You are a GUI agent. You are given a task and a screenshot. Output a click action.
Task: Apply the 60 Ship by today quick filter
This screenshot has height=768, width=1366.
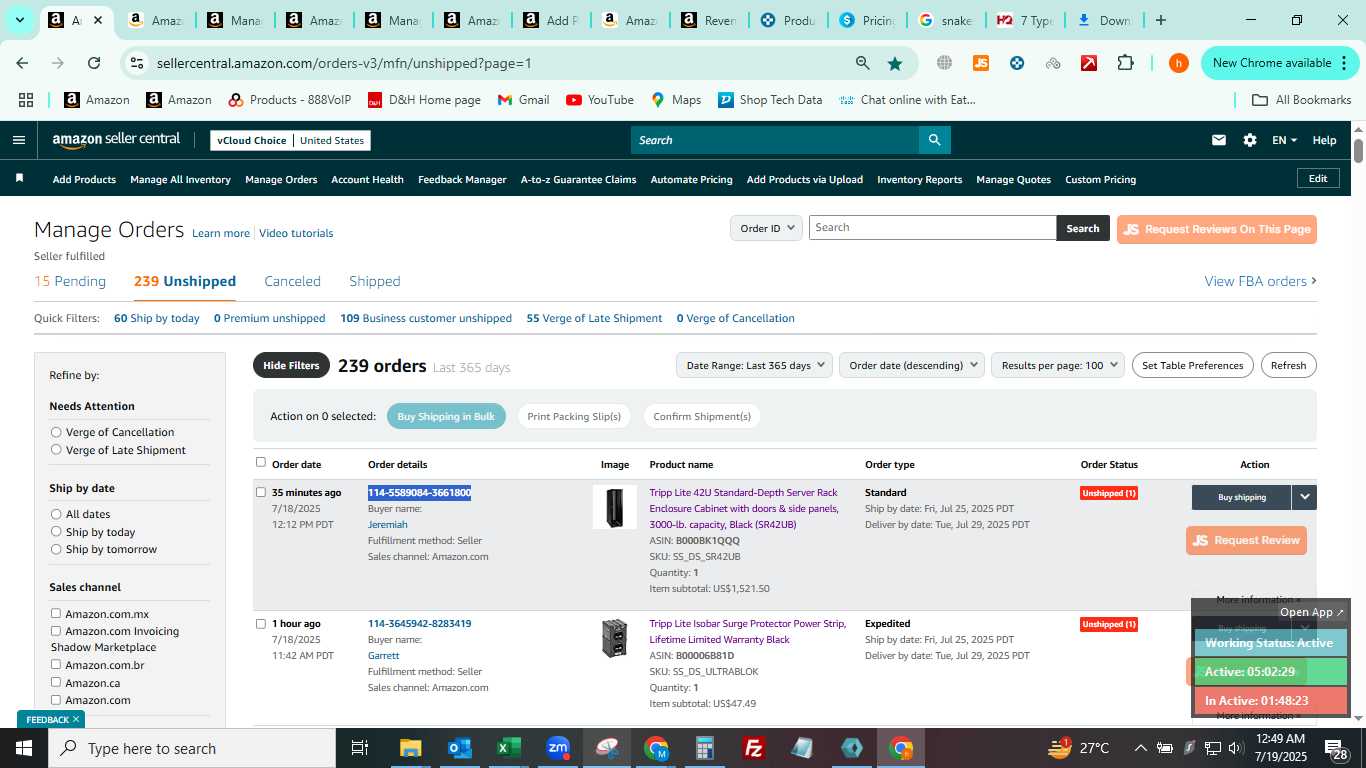click(157, 318)
